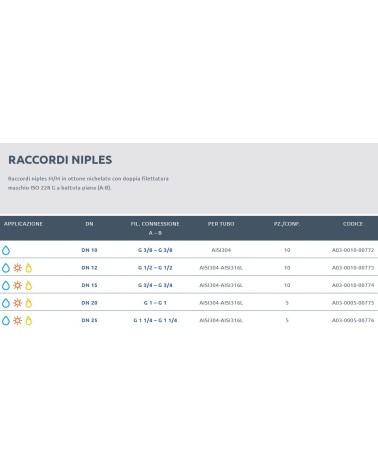The height and width of the screenshot is (472, 378).
Task: Click code A03-0005-00775
Action: pyautogui.click(x=353, y=303)
